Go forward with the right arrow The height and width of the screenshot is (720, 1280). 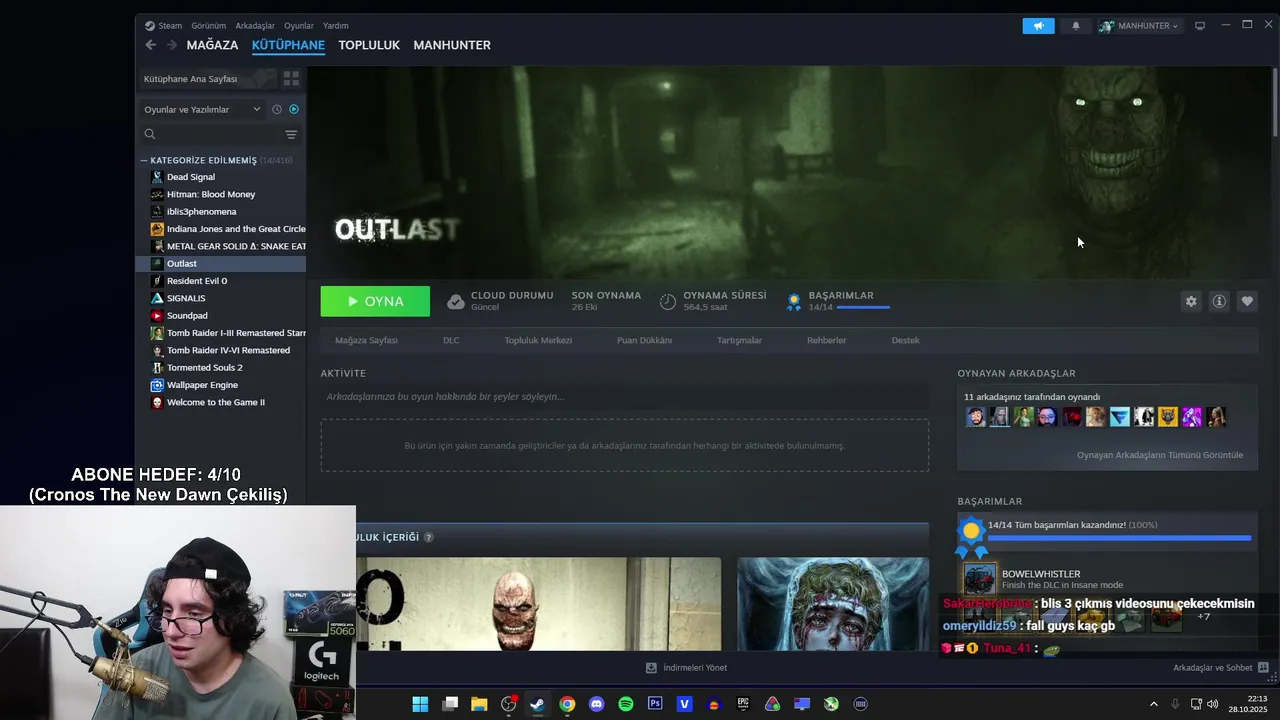[x=172, y=45]
